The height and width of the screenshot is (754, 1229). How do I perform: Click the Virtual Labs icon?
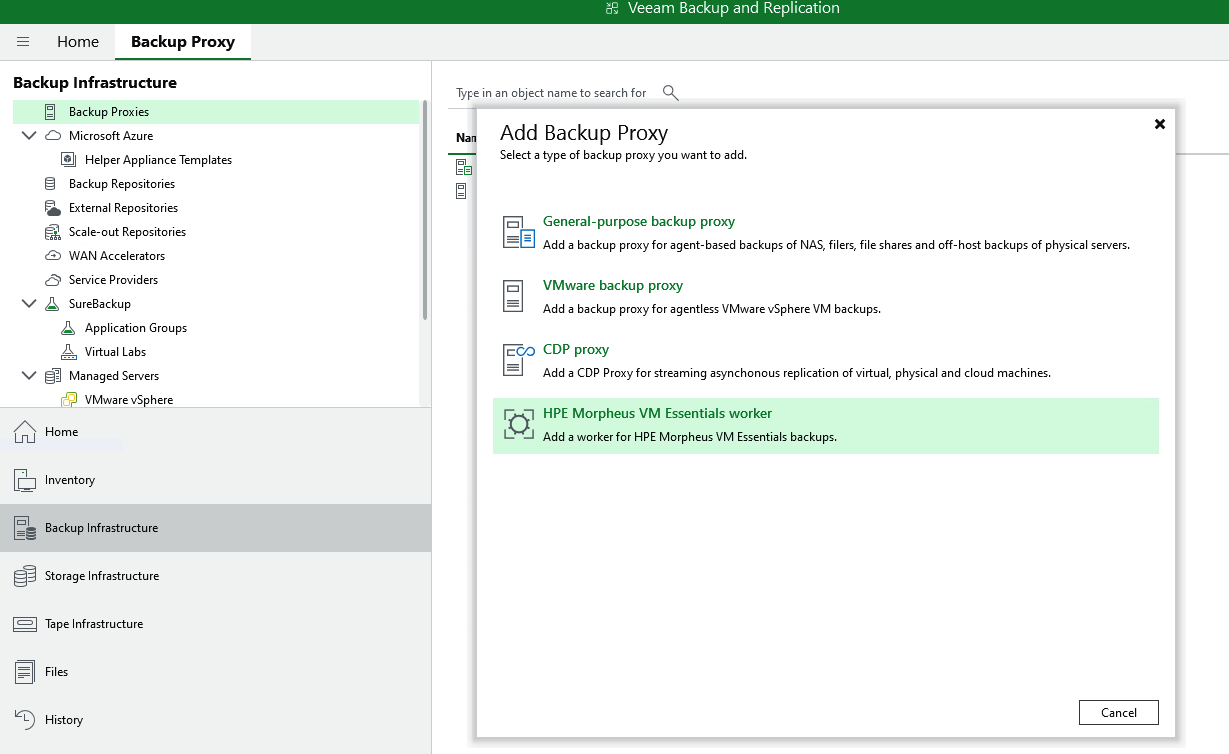click(69, 352)
